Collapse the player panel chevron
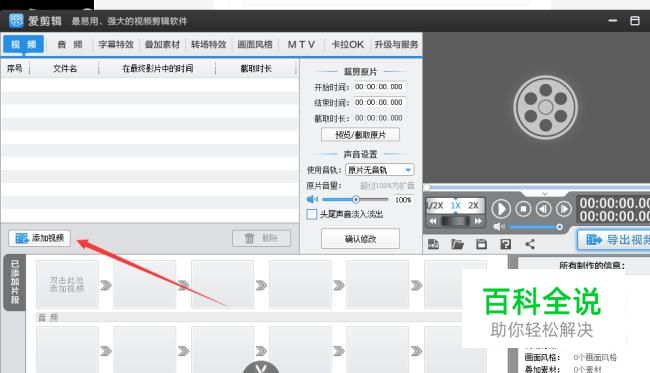The image size is (650, 373). click(x=545, y=194)
